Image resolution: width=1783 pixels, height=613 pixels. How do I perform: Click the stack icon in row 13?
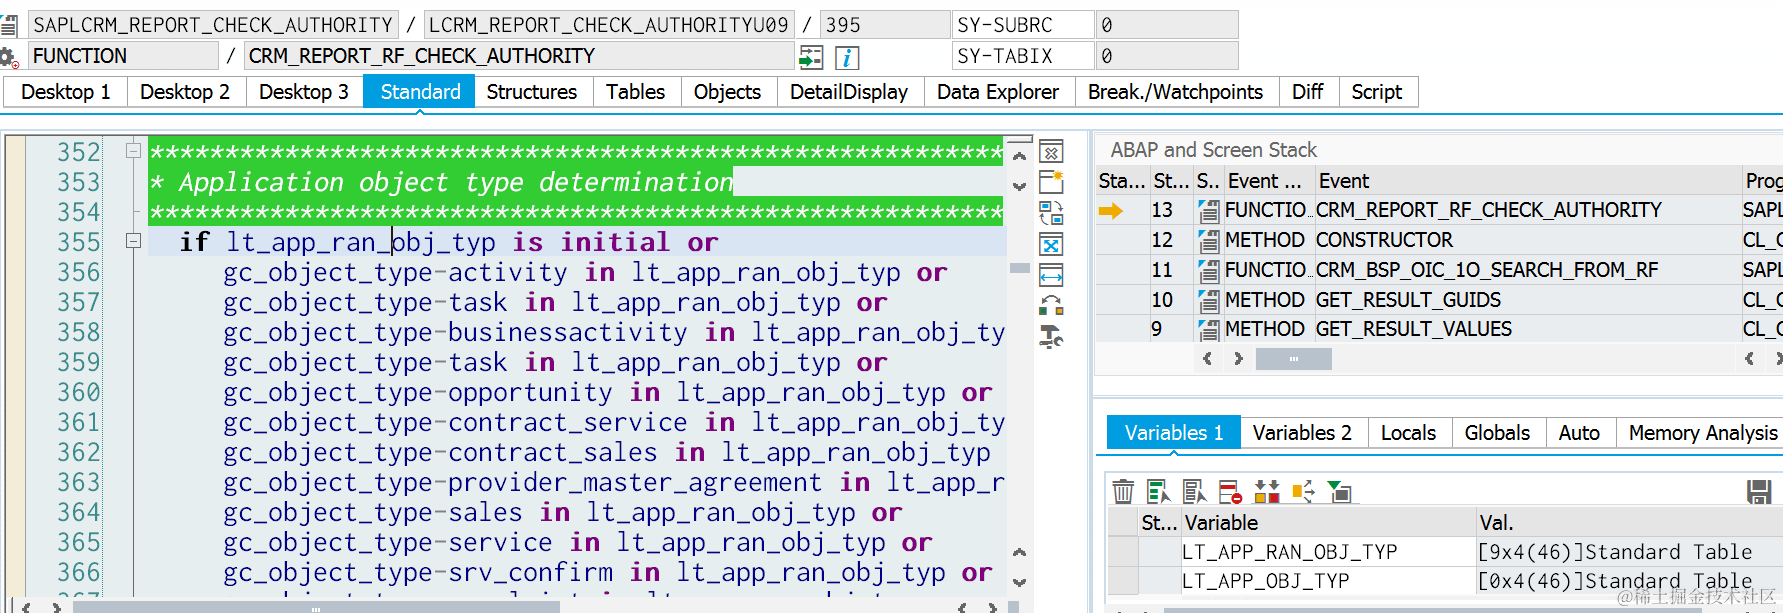[x=1209, y=211]
